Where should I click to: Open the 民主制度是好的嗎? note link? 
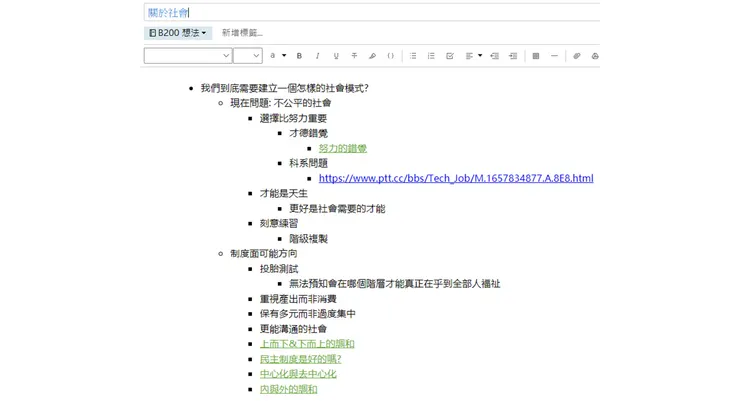point(301,359)
